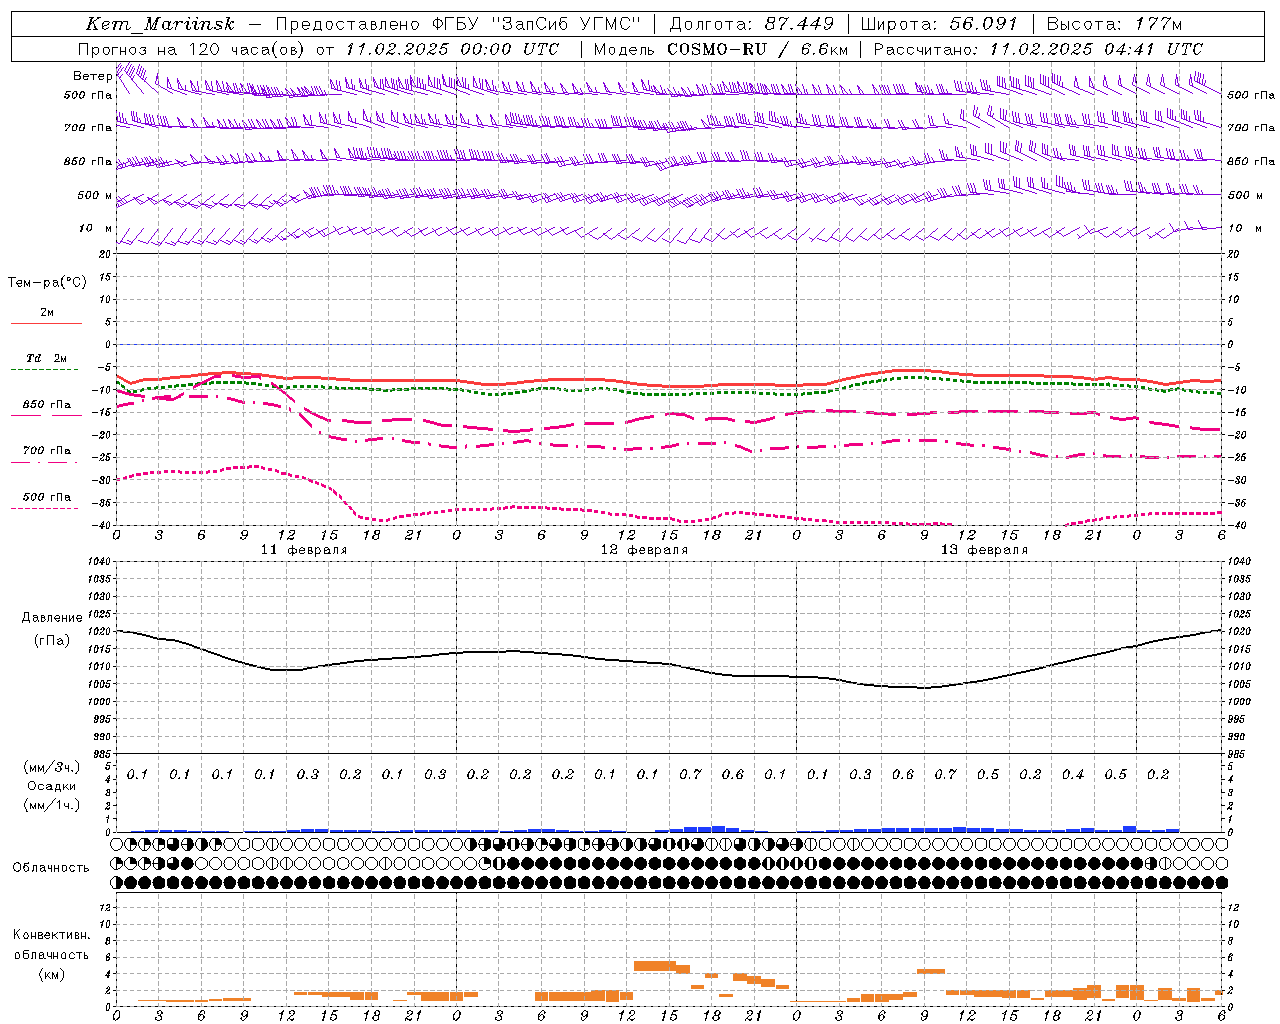Click the "12 февраля" date label

pyautogui.click(x=644, y=550)
